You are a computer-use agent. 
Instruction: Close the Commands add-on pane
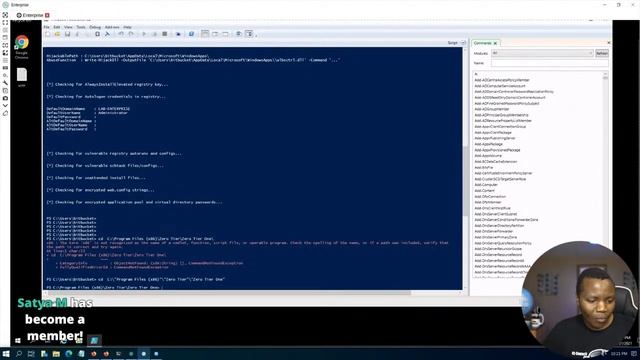click(x=609, y=43)
